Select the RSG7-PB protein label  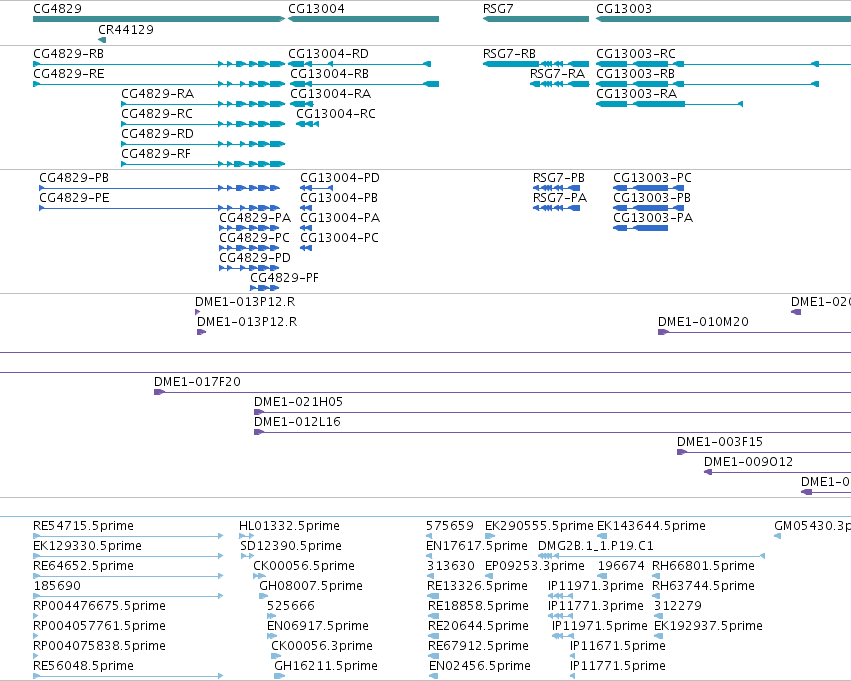click(x=558, y=178)
